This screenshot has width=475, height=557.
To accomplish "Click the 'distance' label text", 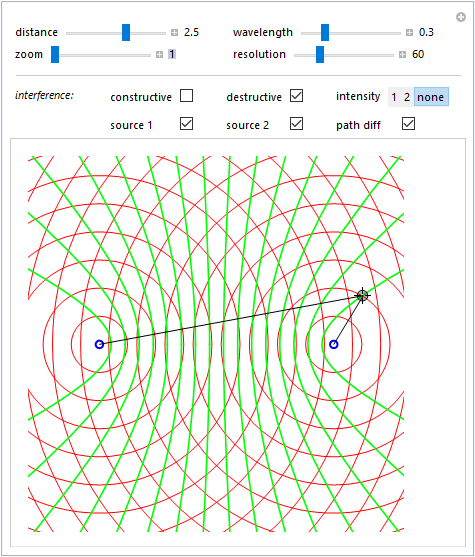I will coord(37,32).
